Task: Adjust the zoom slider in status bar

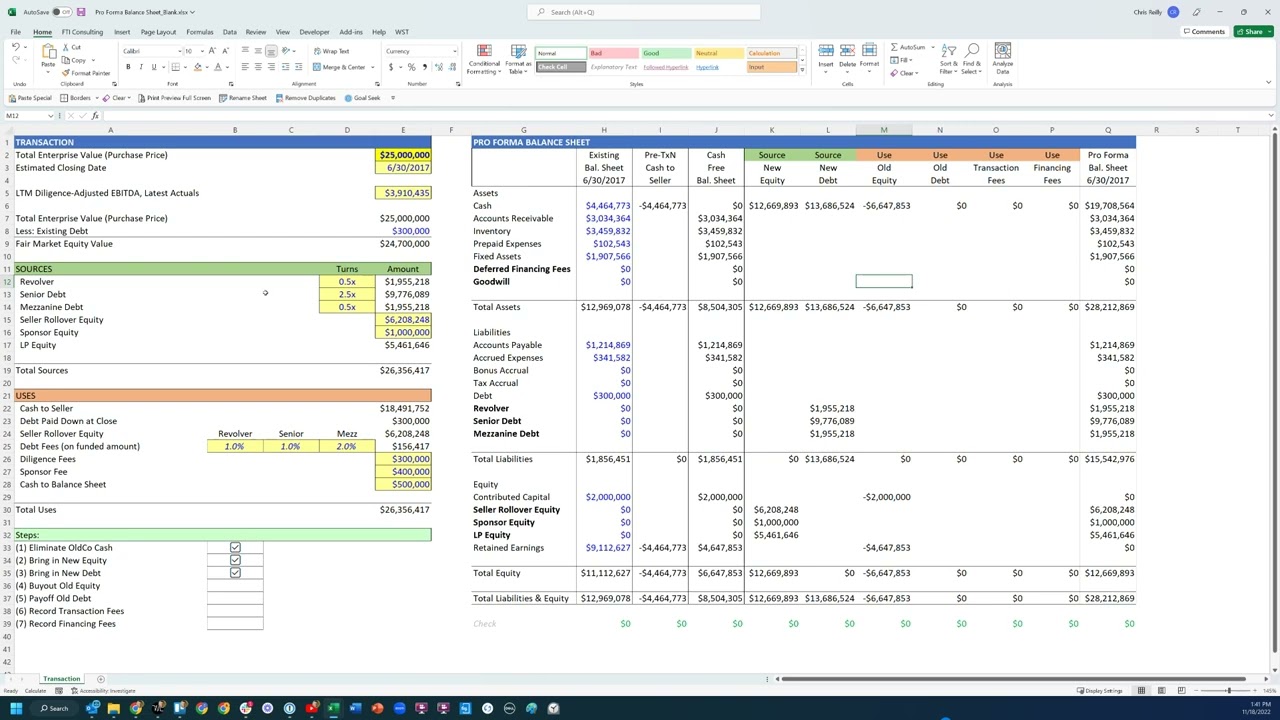Action: pyautogui.click(x=1228, y=691)
